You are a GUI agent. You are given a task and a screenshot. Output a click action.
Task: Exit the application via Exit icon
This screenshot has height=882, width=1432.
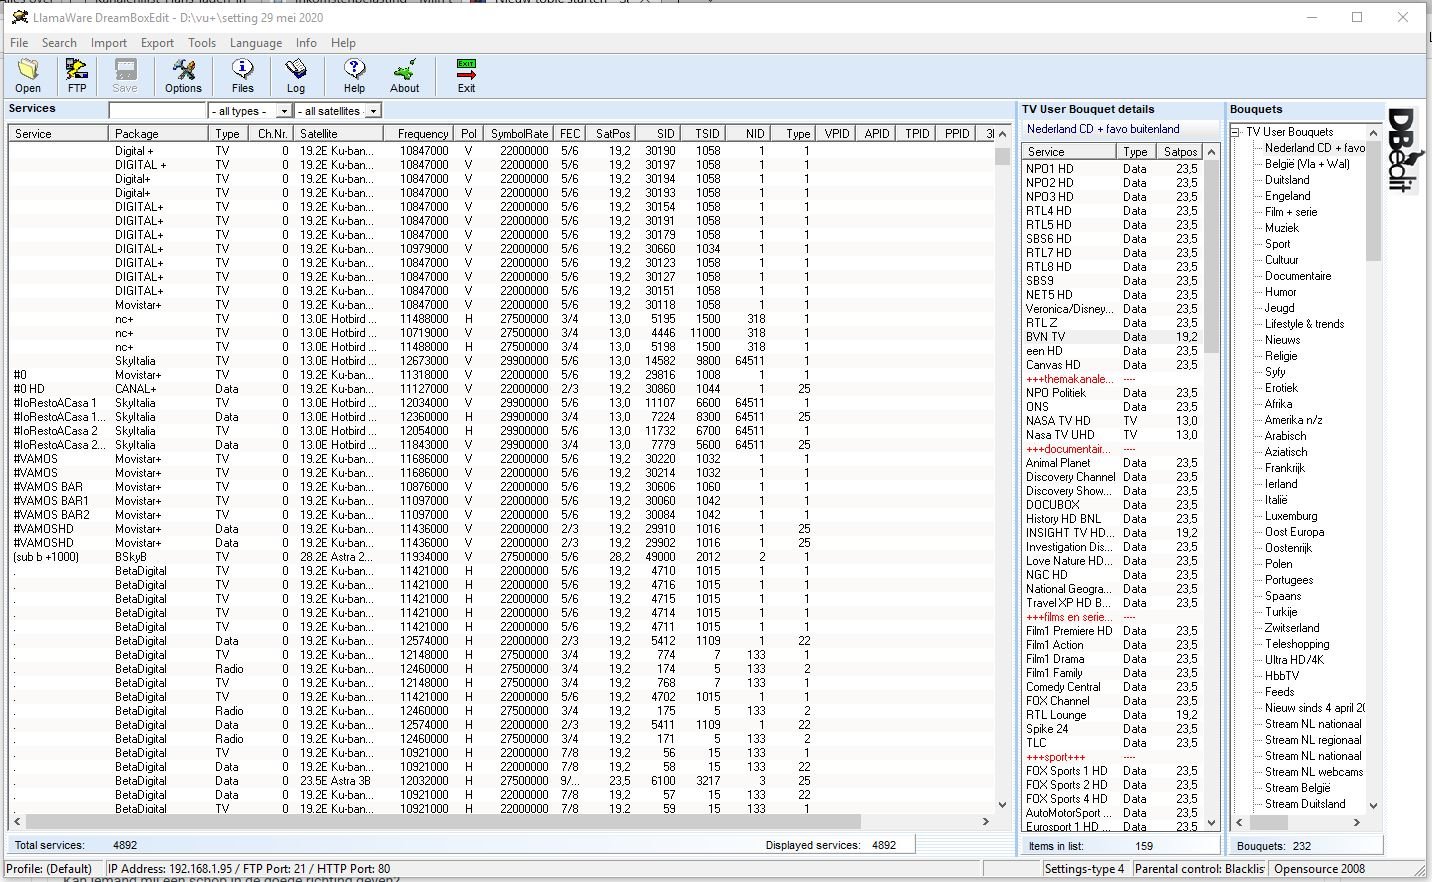click(x=466, y=76)
